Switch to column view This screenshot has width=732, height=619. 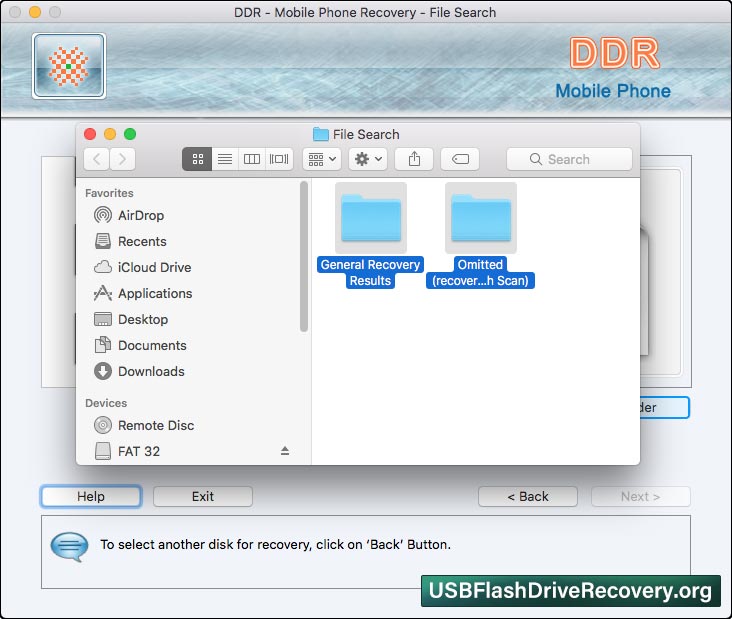point(252,159)
